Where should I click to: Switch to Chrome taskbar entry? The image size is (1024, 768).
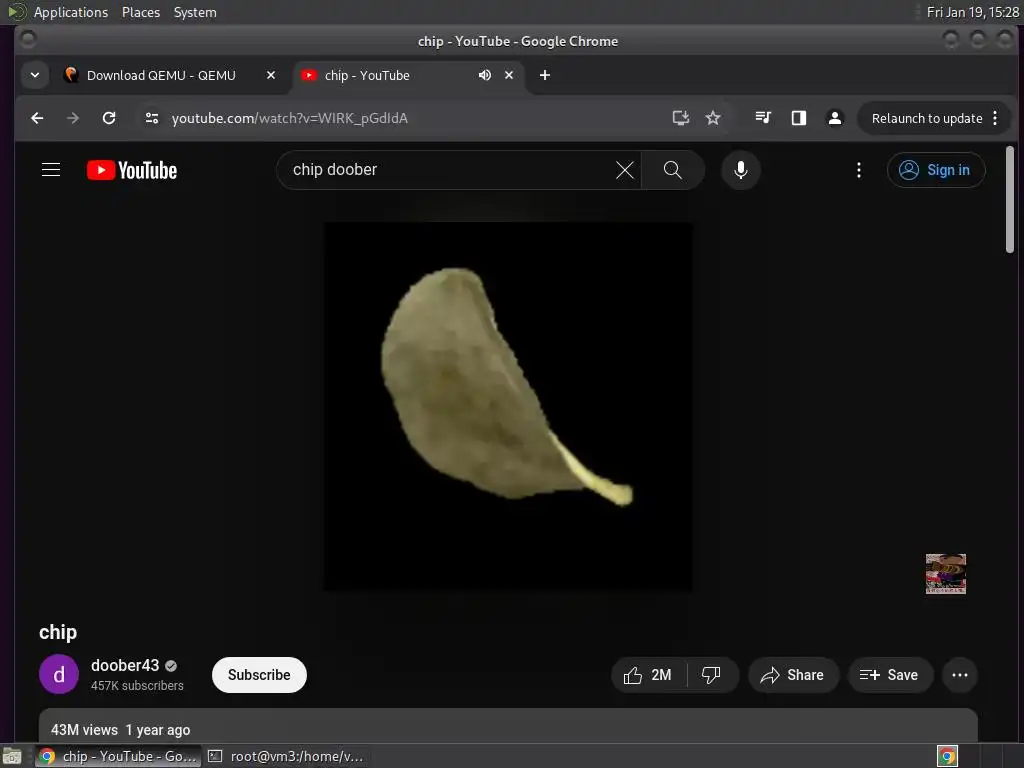coord(118,756)
